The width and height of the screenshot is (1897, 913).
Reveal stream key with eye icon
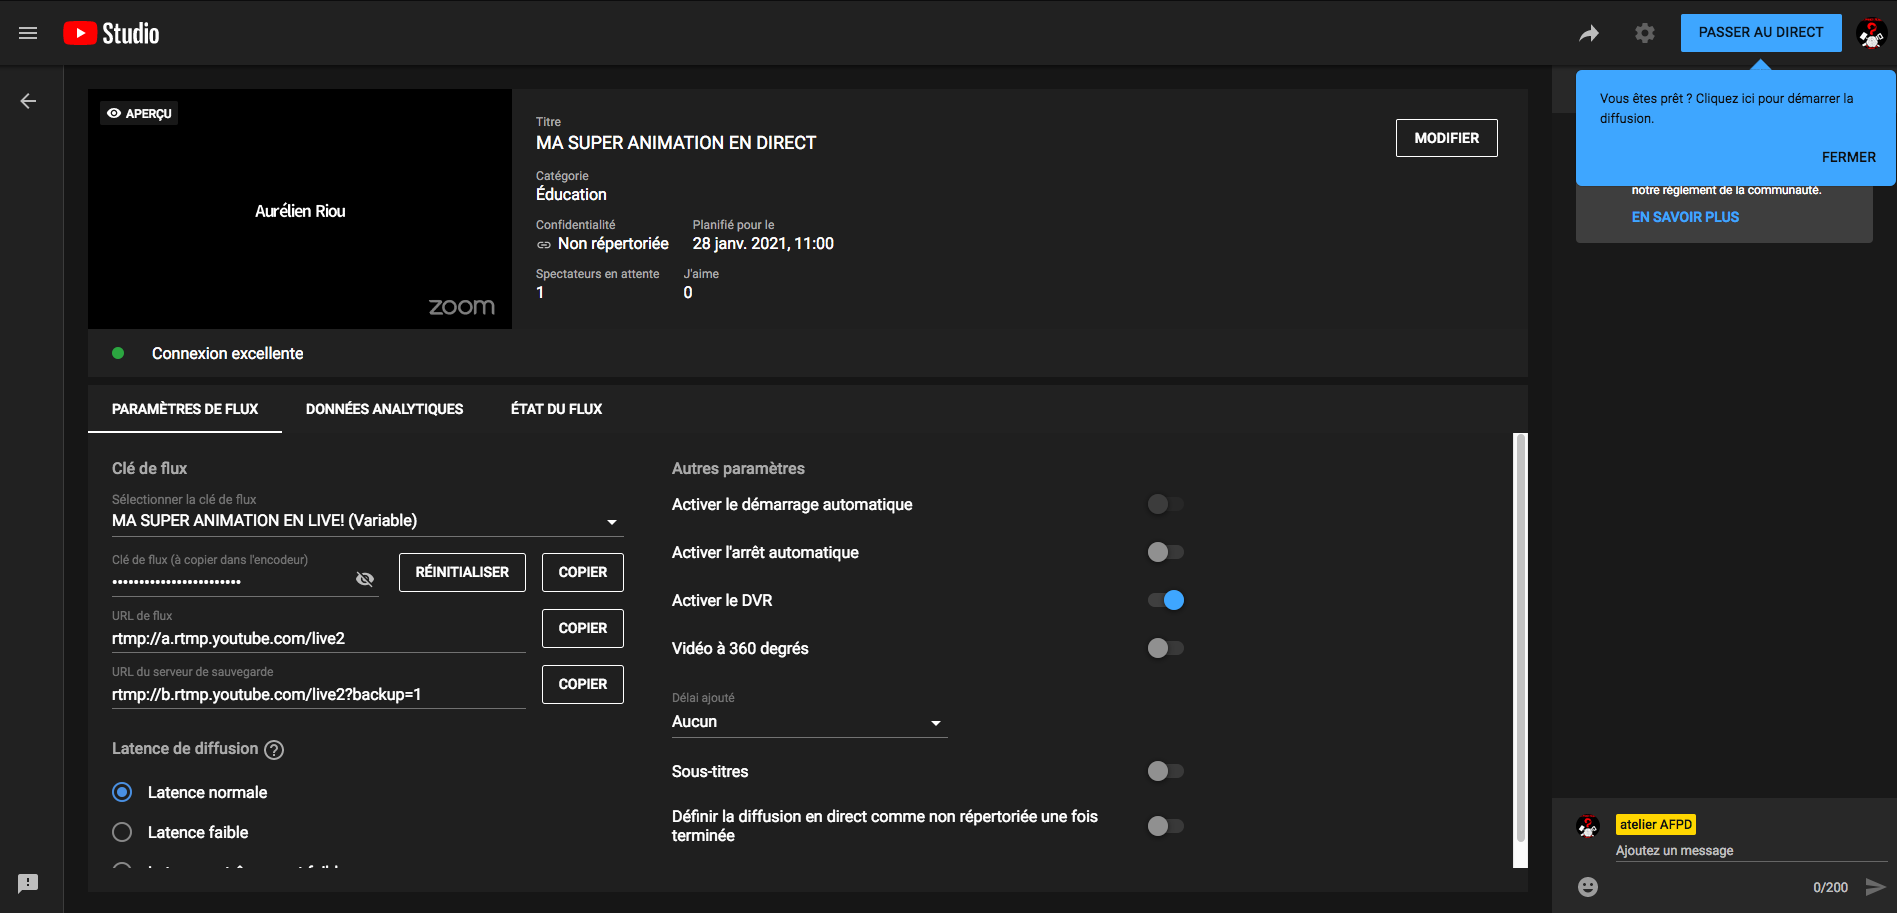[365, 579]
